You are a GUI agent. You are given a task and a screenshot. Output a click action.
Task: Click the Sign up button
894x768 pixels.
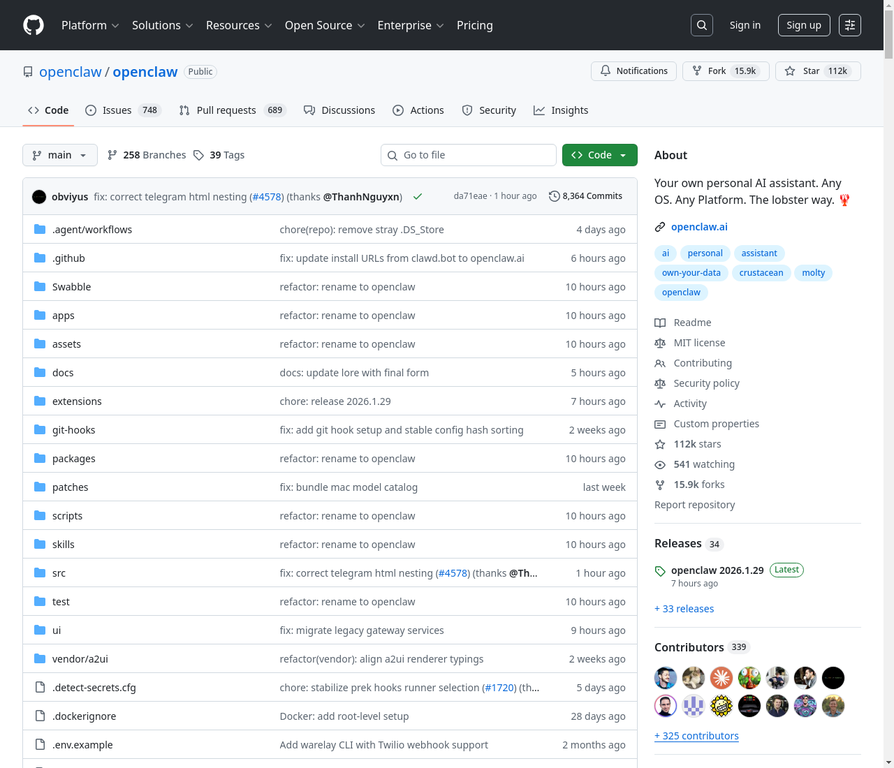pyautogui.click(x=803, y=25)
